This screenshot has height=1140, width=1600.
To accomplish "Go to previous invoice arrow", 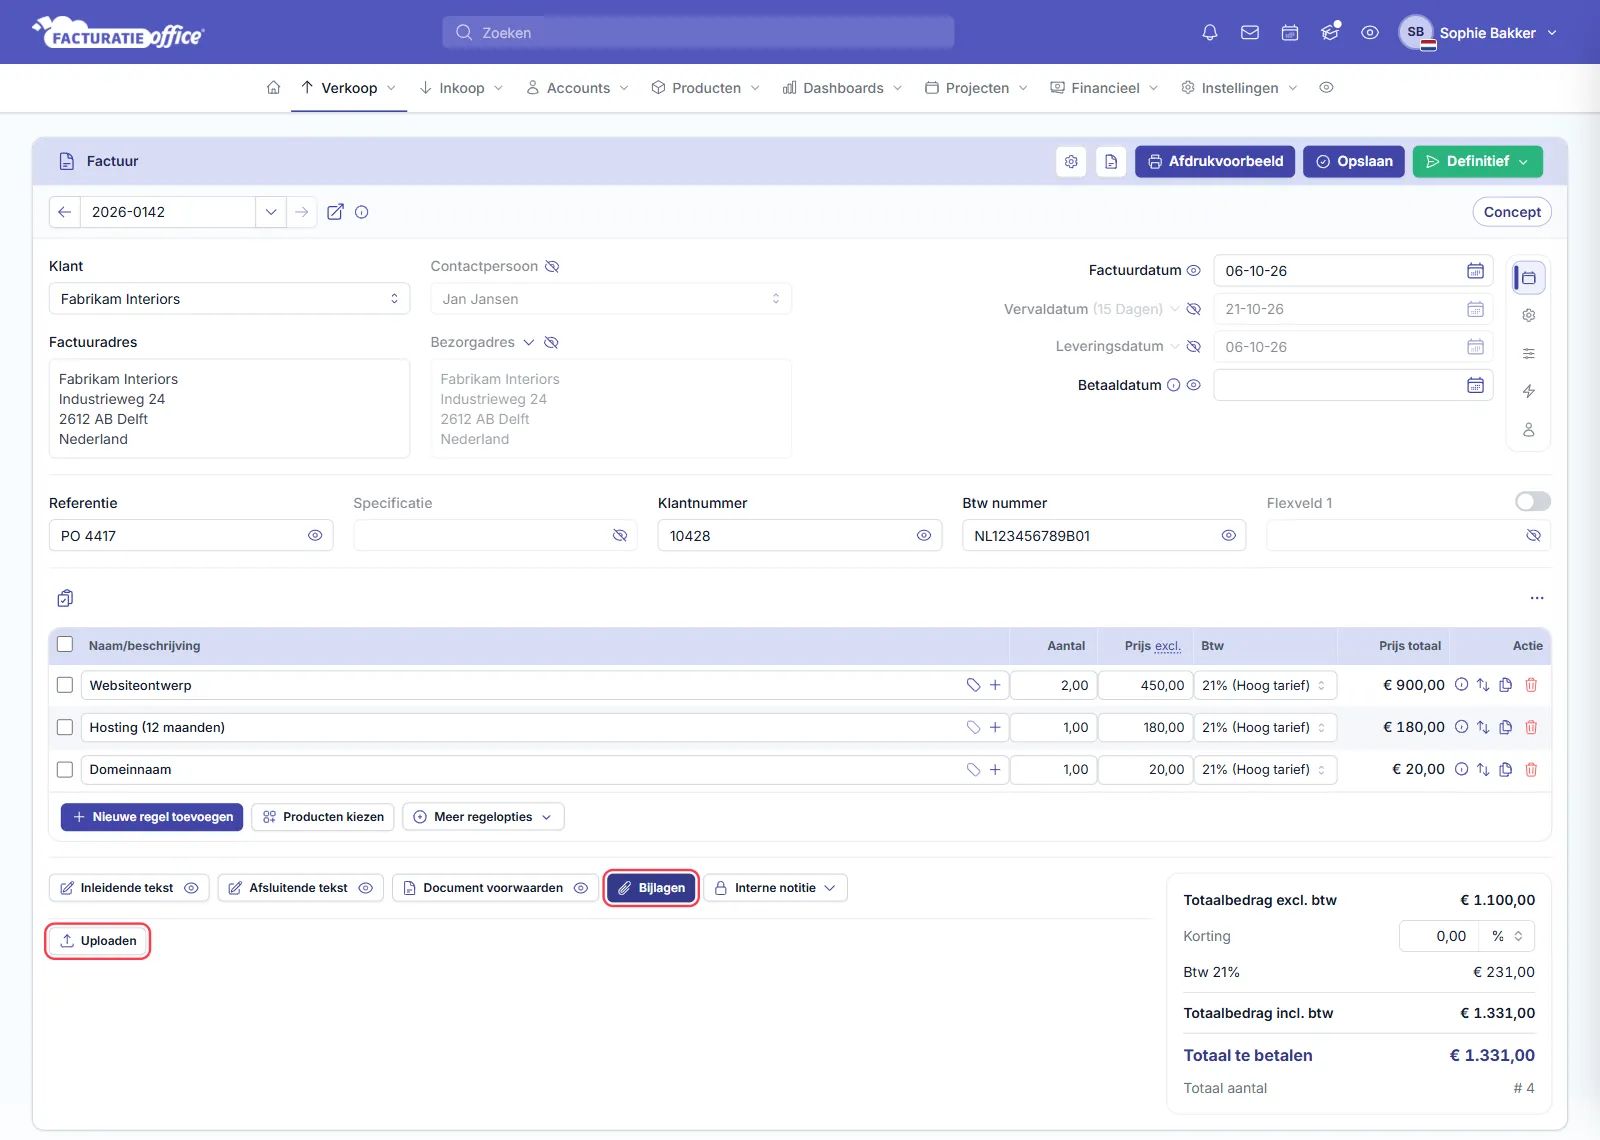I will click(x=65, y=212).
